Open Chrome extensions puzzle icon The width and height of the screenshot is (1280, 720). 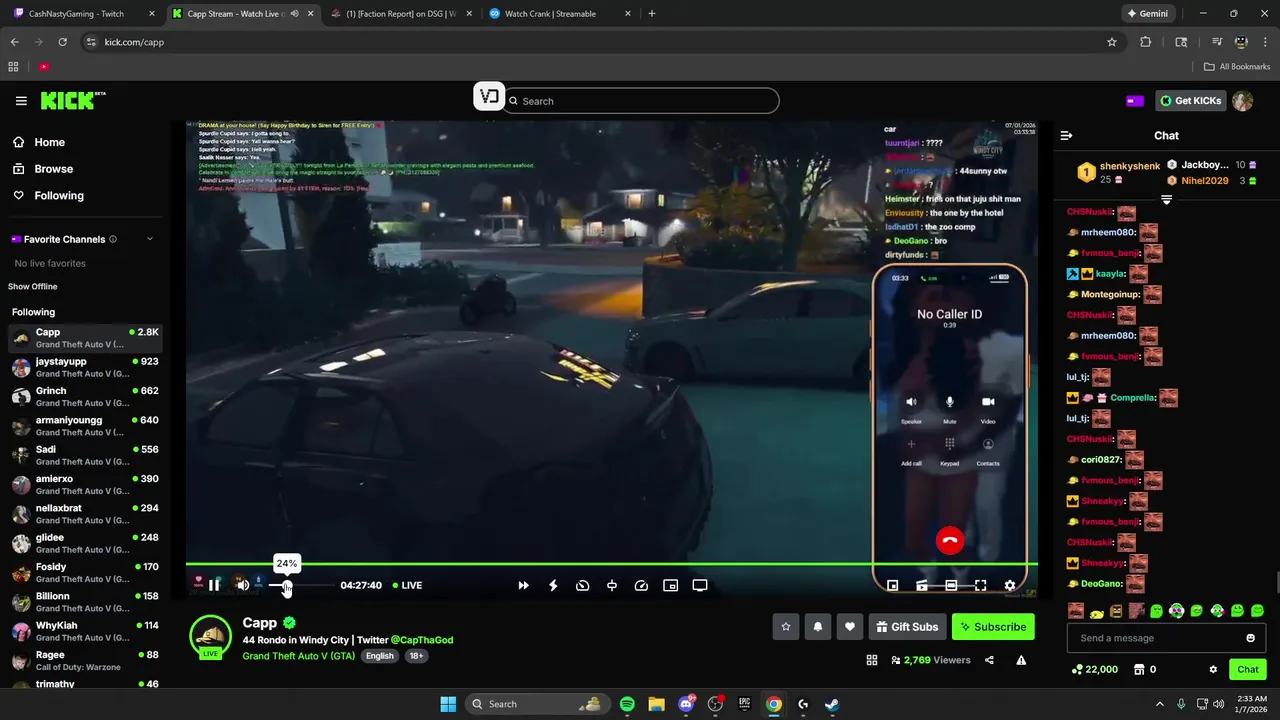[x=1146, y=42]
